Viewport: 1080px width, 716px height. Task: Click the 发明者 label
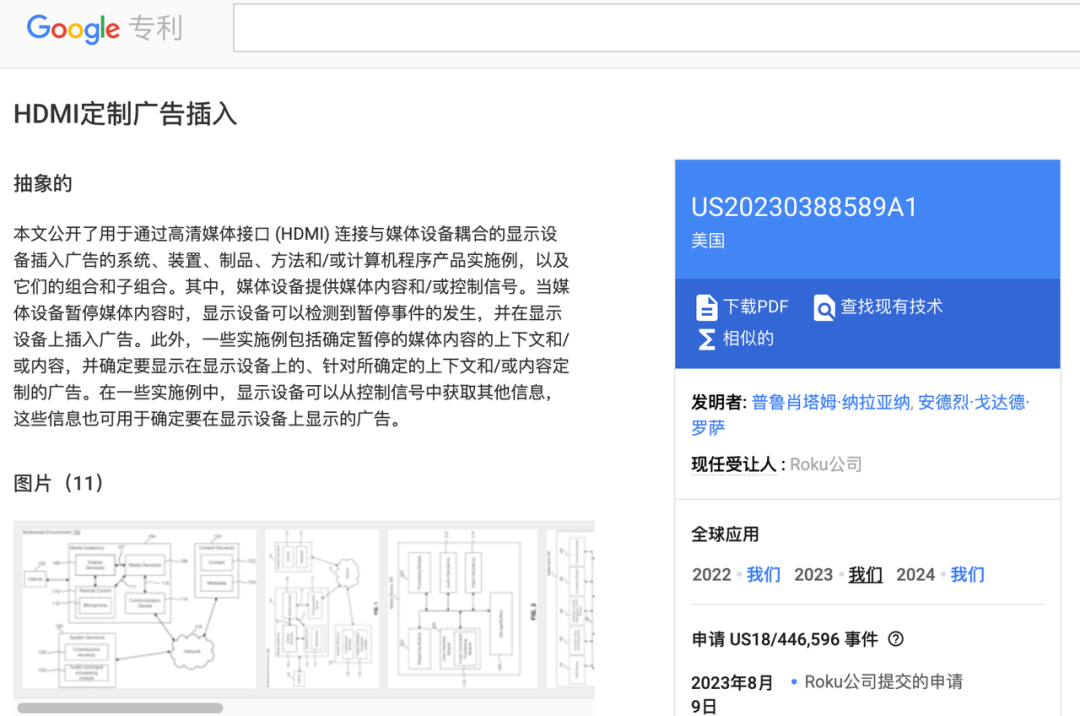click(718, 403)
